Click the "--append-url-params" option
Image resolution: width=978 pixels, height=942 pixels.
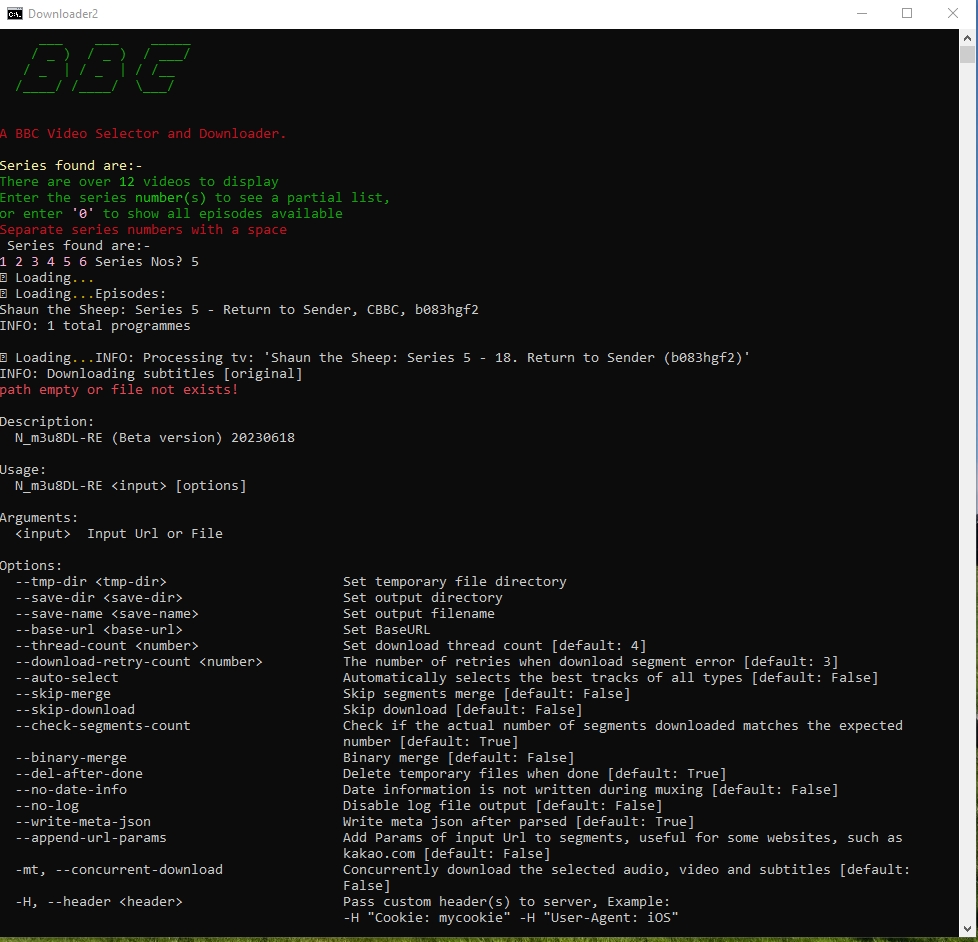91,838
